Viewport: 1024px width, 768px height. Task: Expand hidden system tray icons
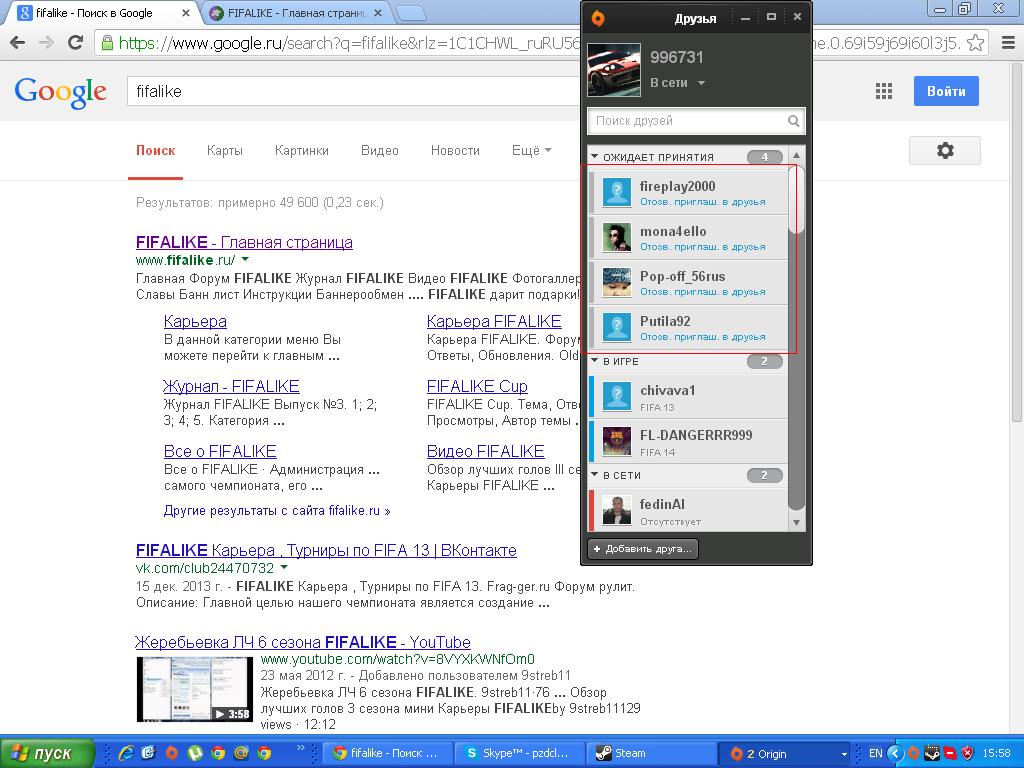pyautogui.click(x=895, y=753)
